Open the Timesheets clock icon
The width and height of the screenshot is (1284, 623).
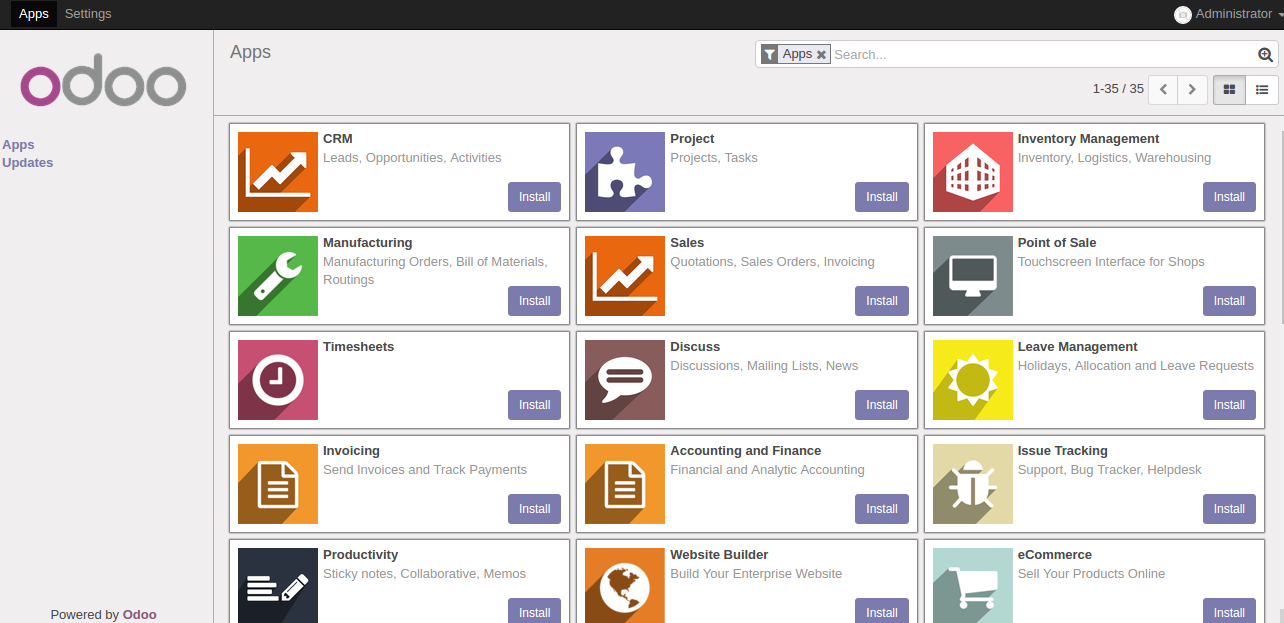pyautogui.click(x=278, y=380)
